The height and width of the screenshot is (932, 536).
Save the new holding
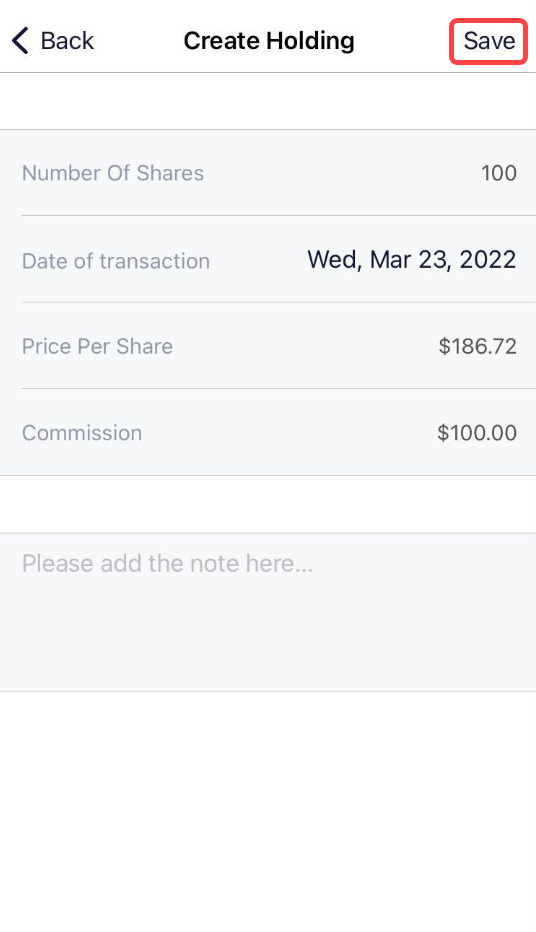(489, 41)
